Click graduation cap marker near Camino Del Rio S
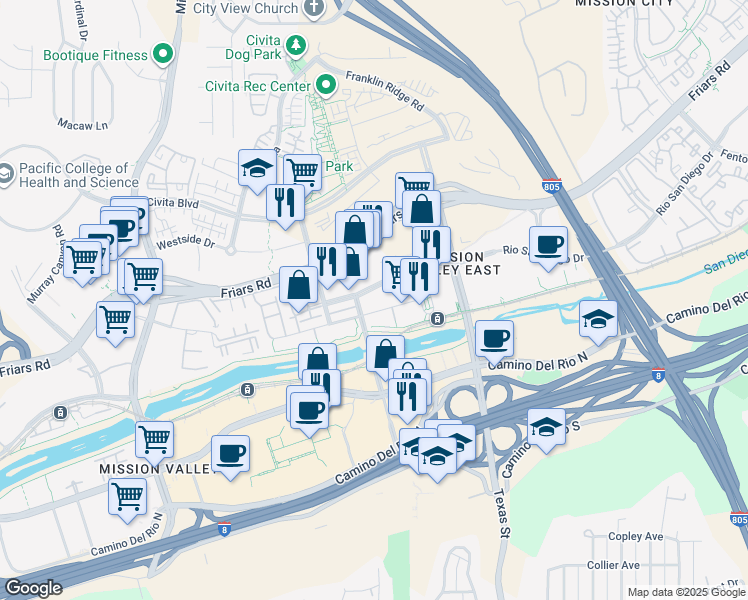748x600 pixels. pyautogui.click(x=547, y=430)
